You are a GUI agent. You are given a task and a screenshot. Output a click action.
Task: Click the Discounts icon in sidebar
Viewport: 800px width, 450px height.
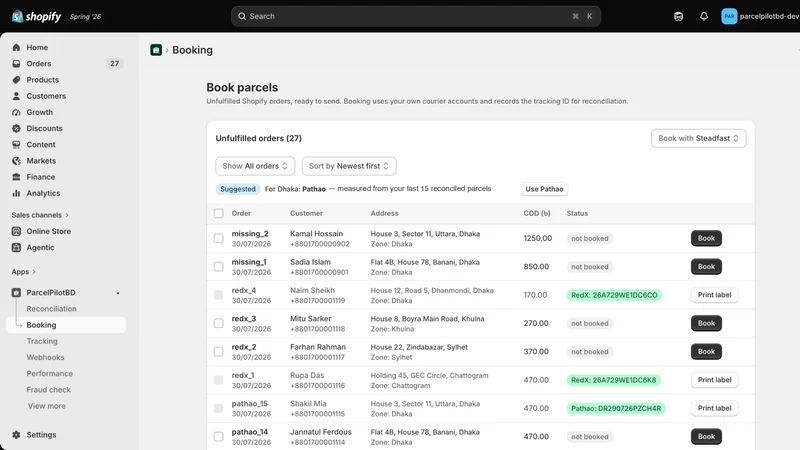tap(16, 128)
